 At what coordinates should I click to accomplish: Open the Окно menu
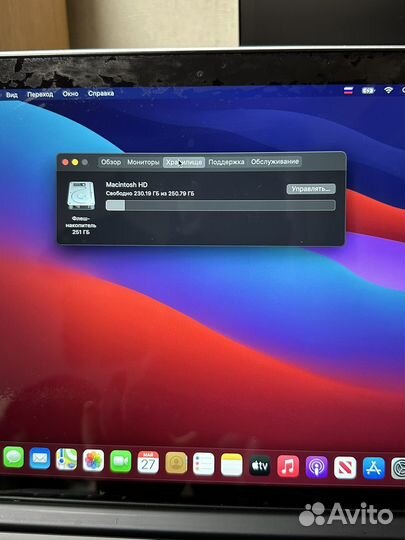70,94
